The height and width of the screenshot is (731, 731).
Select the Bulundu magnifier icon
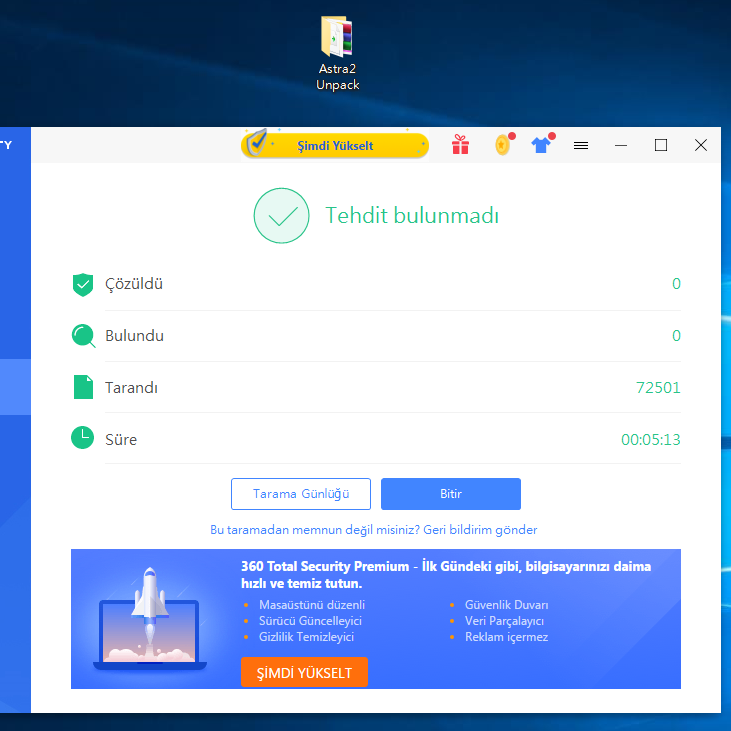83,336
